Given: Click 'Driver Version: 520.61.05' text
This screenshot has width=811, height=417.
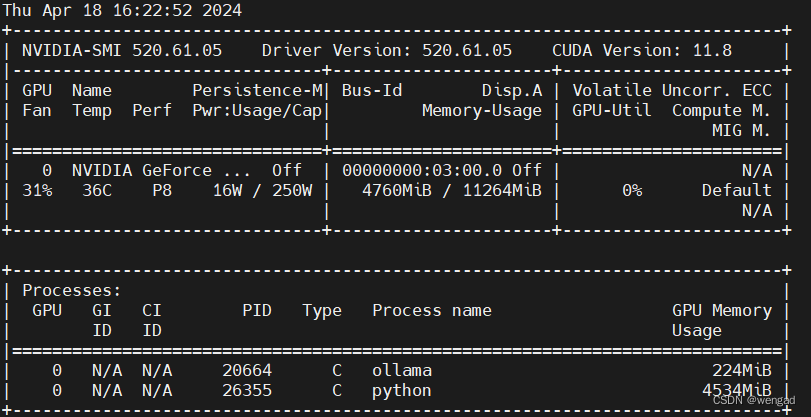Looking at the screenshot, I should pyautogui.click(x=387, y=50).
